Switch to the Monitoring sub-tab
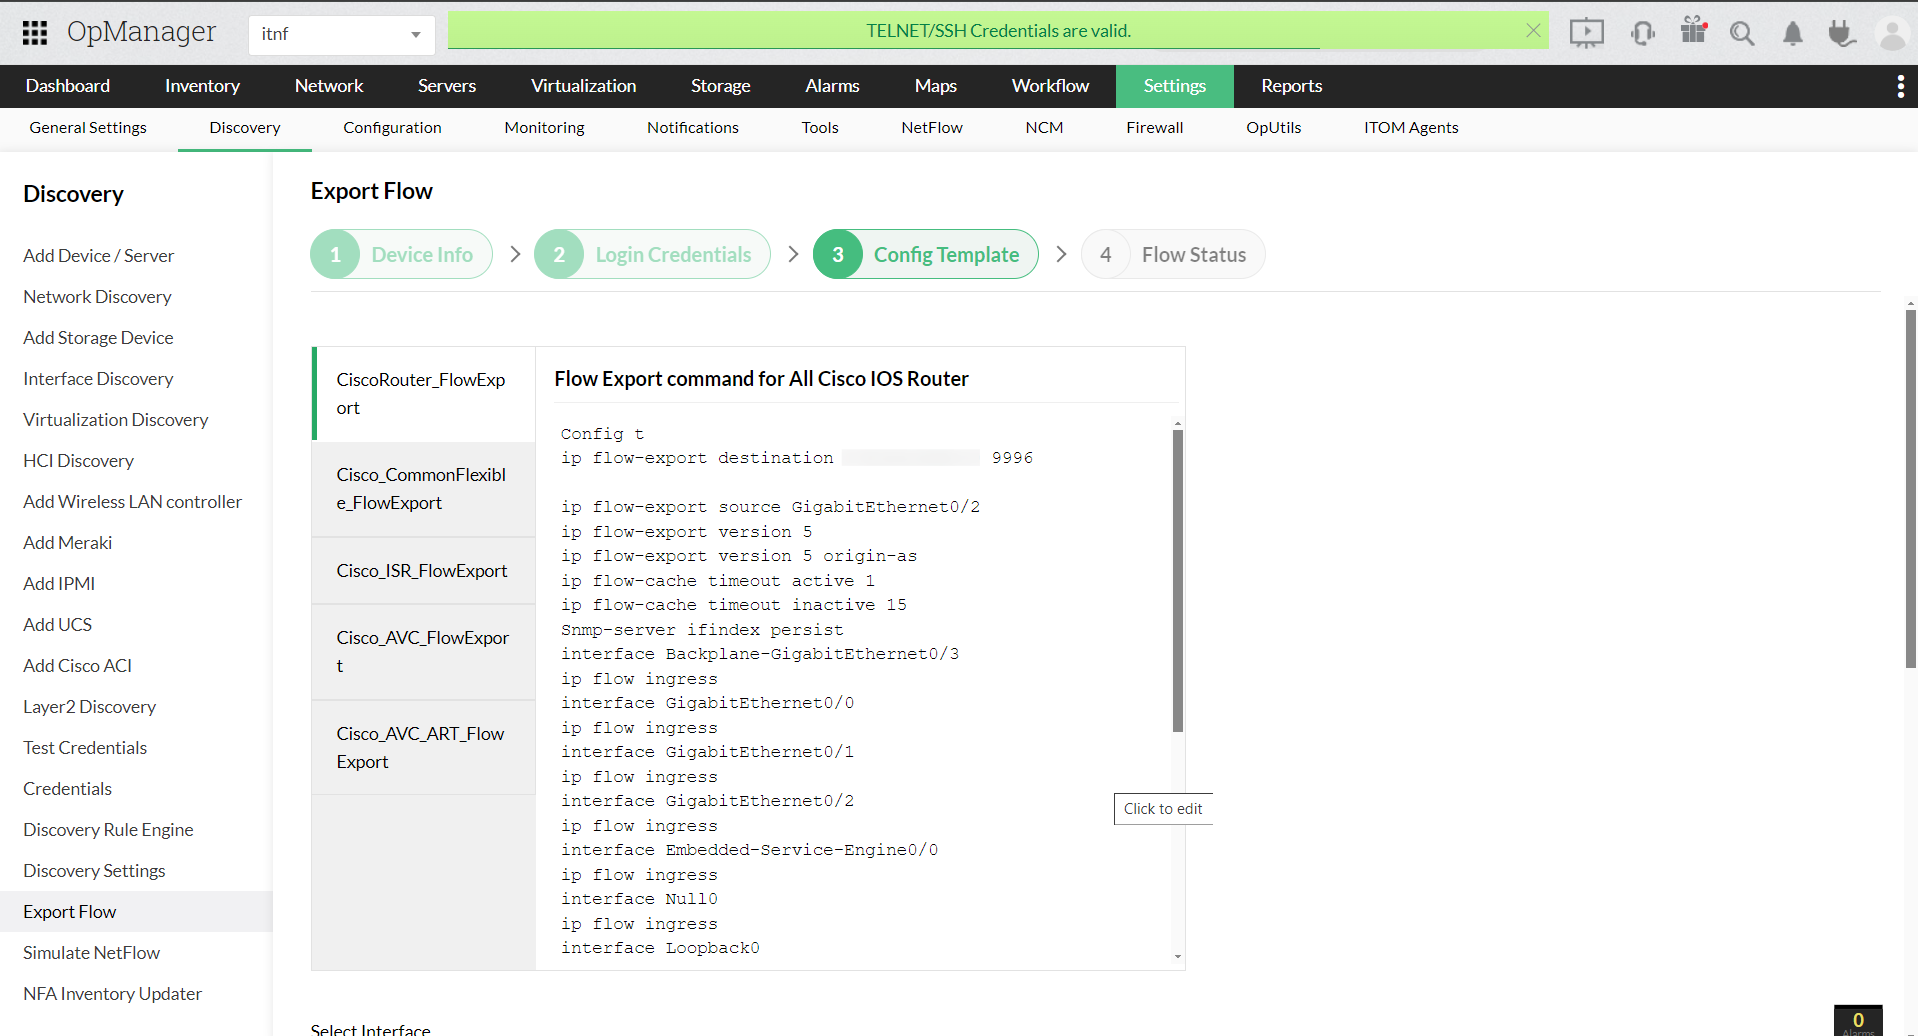Image resolution: width=1918 pixels, height=1036 pixels. pyautogui.click(x=544, y=128)
